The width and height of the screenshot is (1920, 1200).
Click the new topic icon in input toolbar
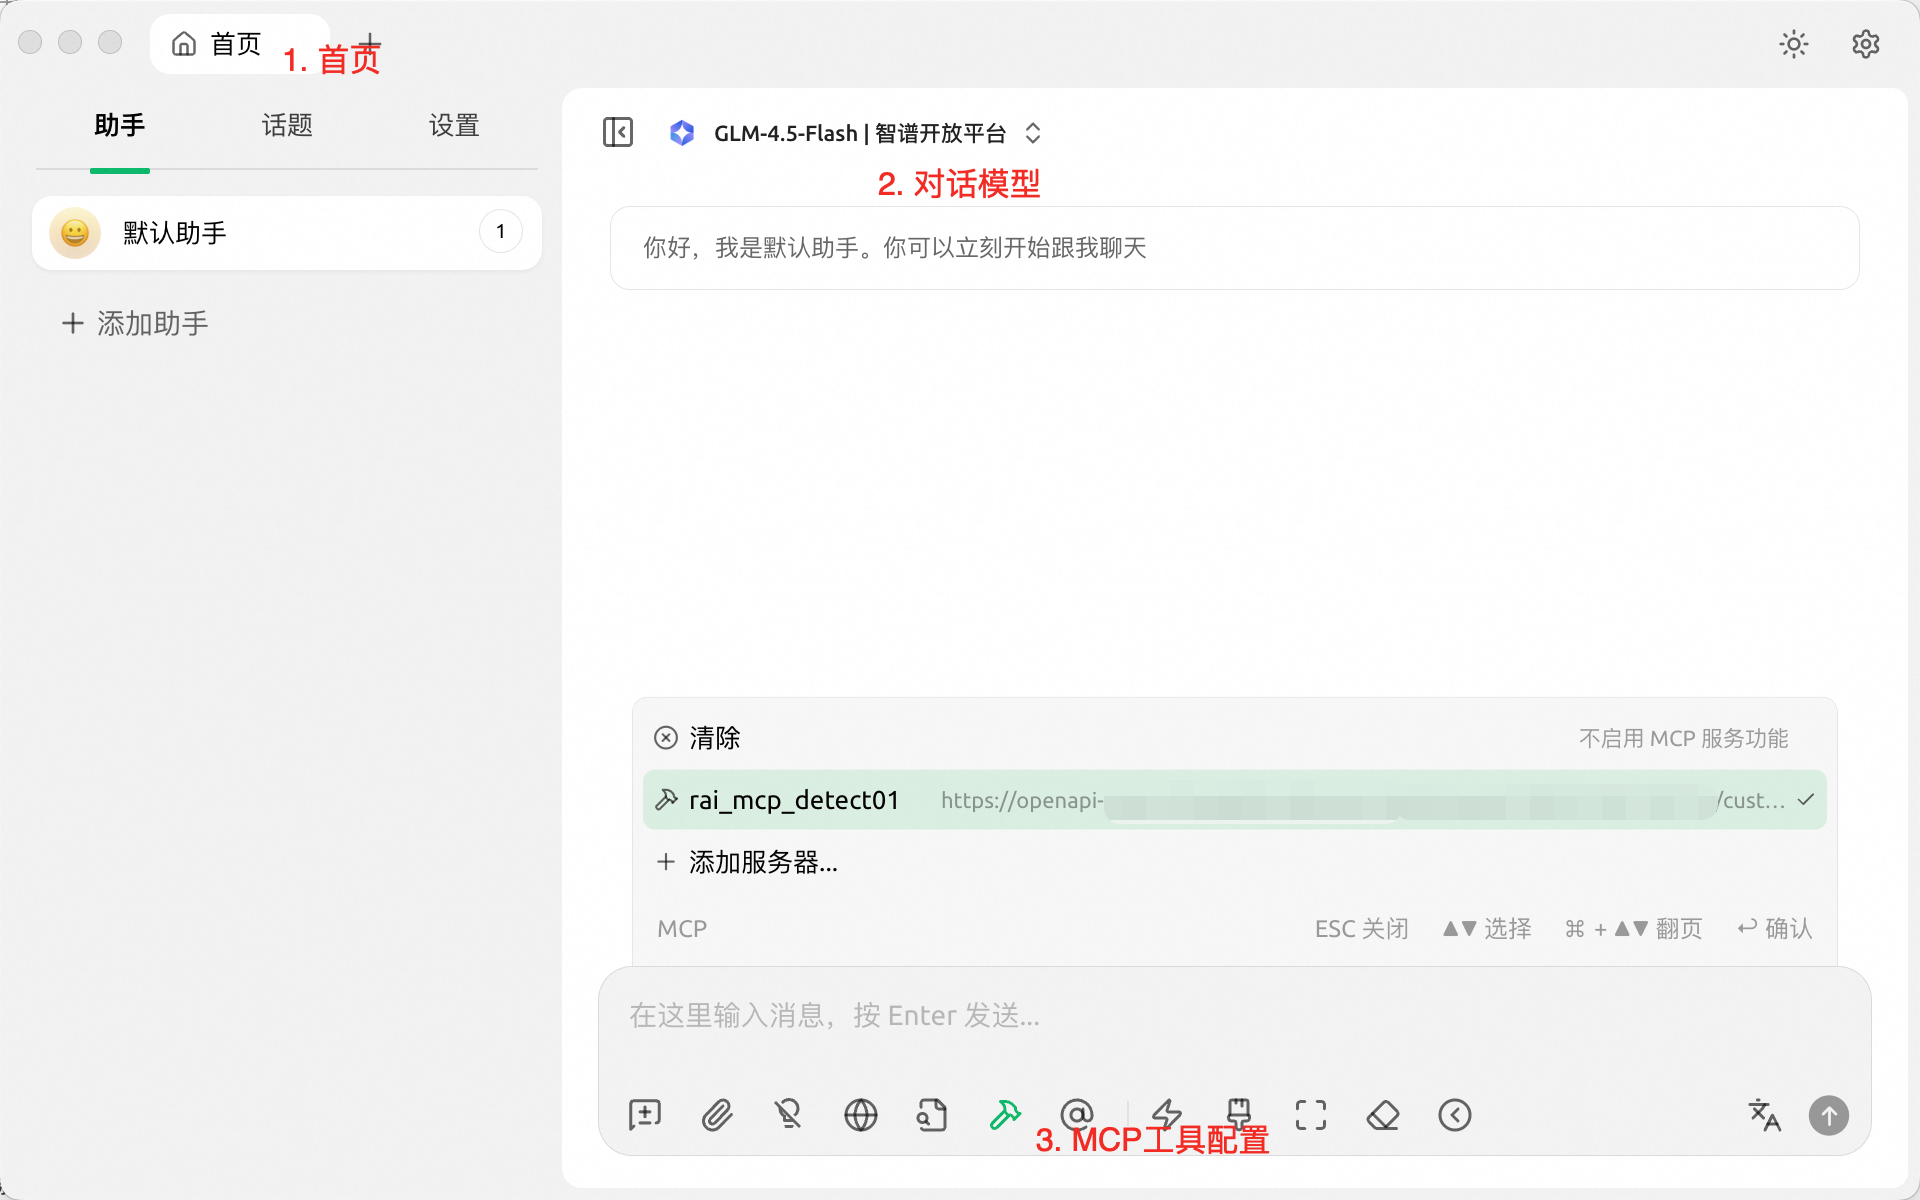[645, 1114]
